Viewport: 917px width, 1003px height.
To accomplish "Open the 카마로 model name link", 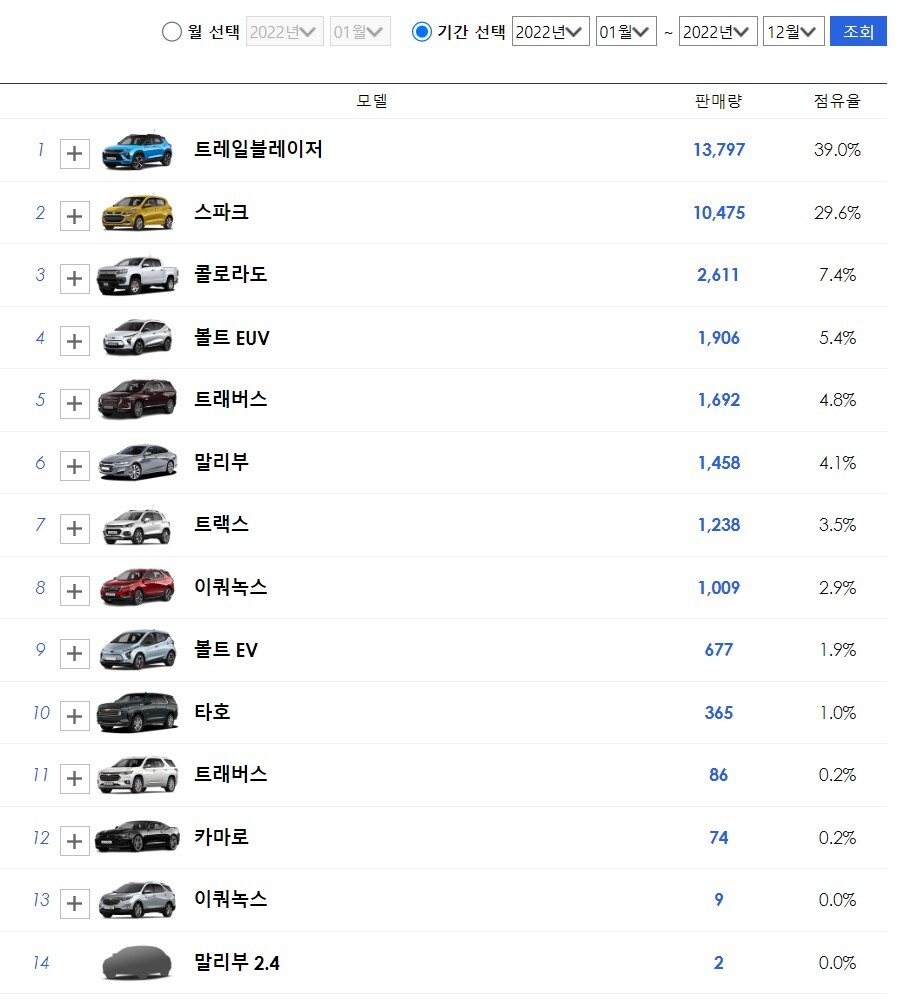I will (x=221, y=837).
